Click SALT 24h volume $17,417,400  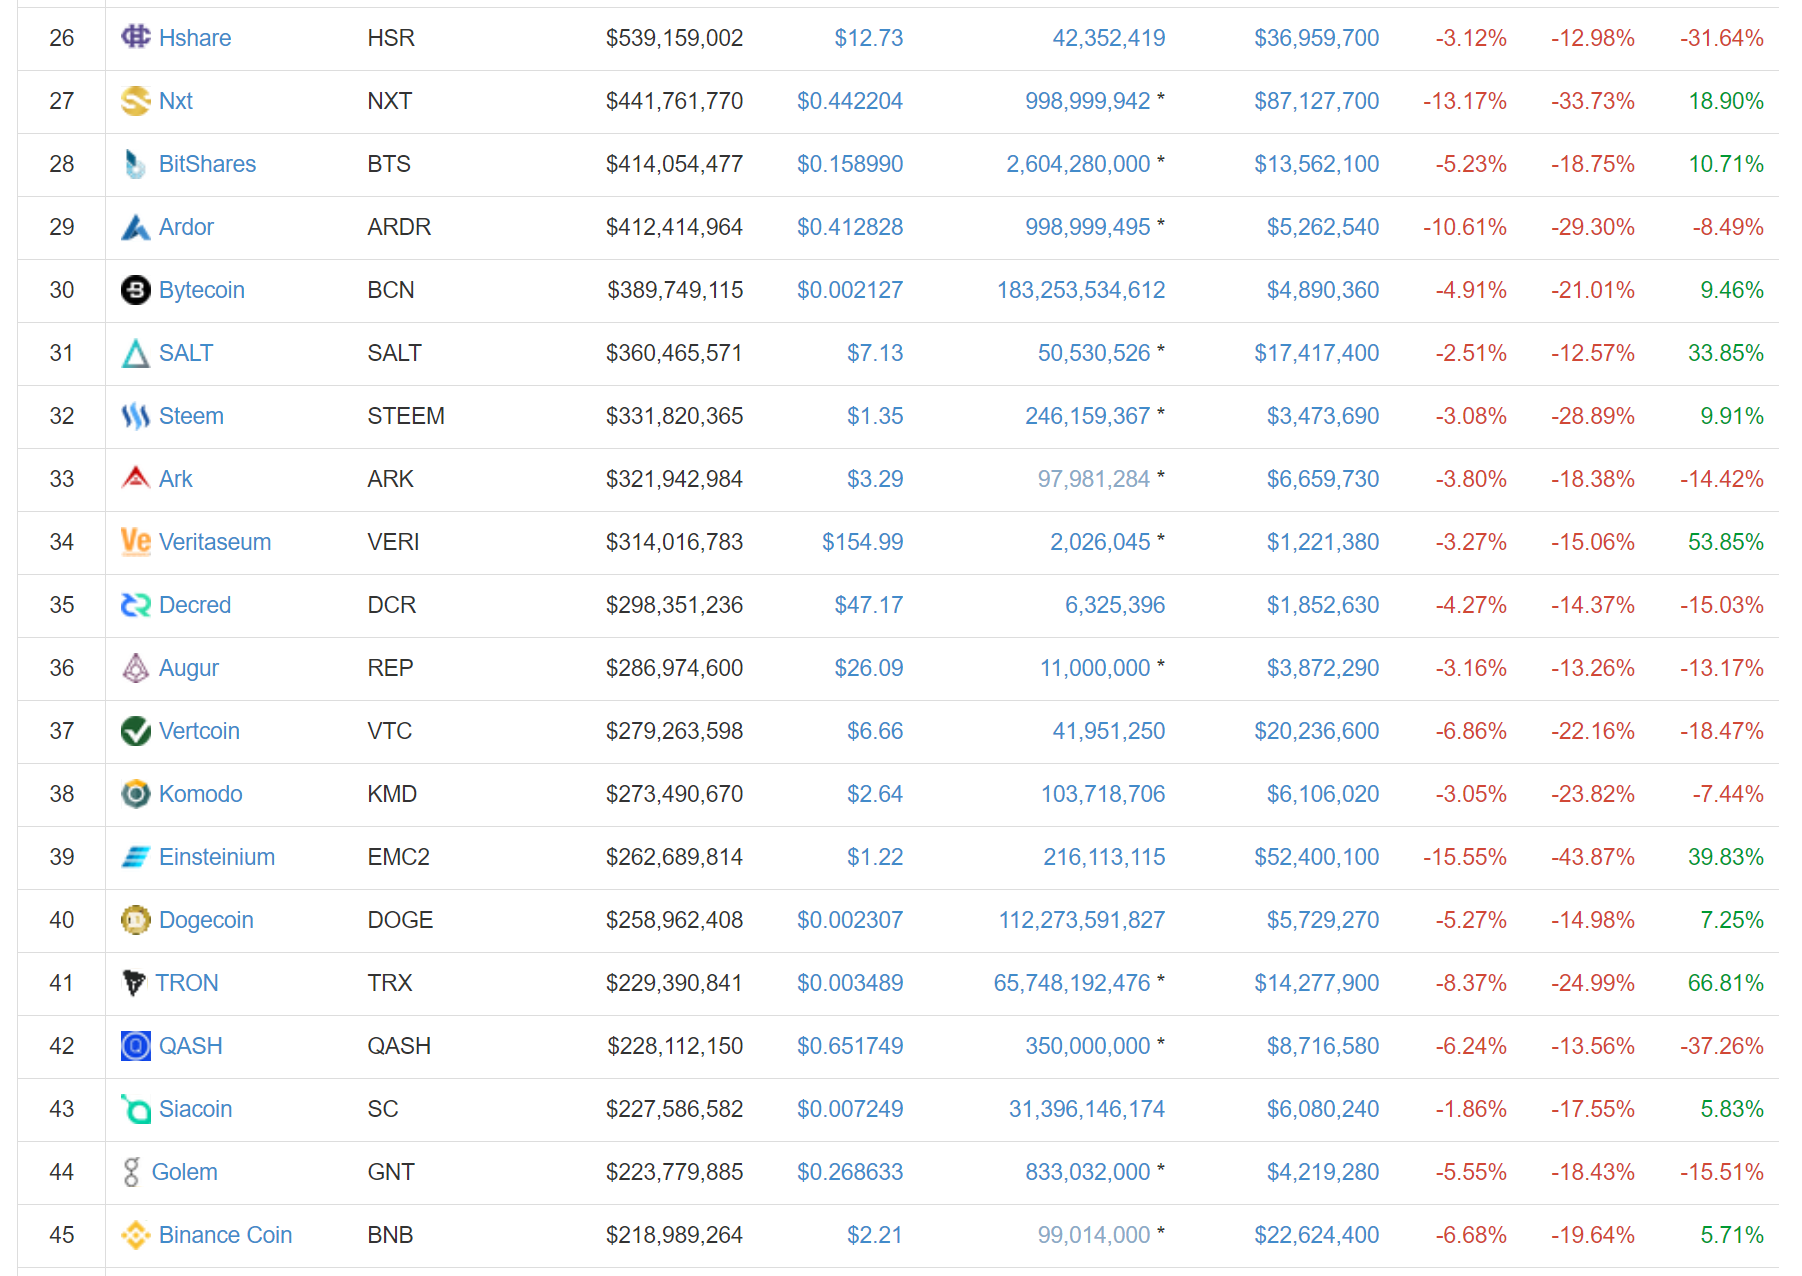(x=1317, y=353)
